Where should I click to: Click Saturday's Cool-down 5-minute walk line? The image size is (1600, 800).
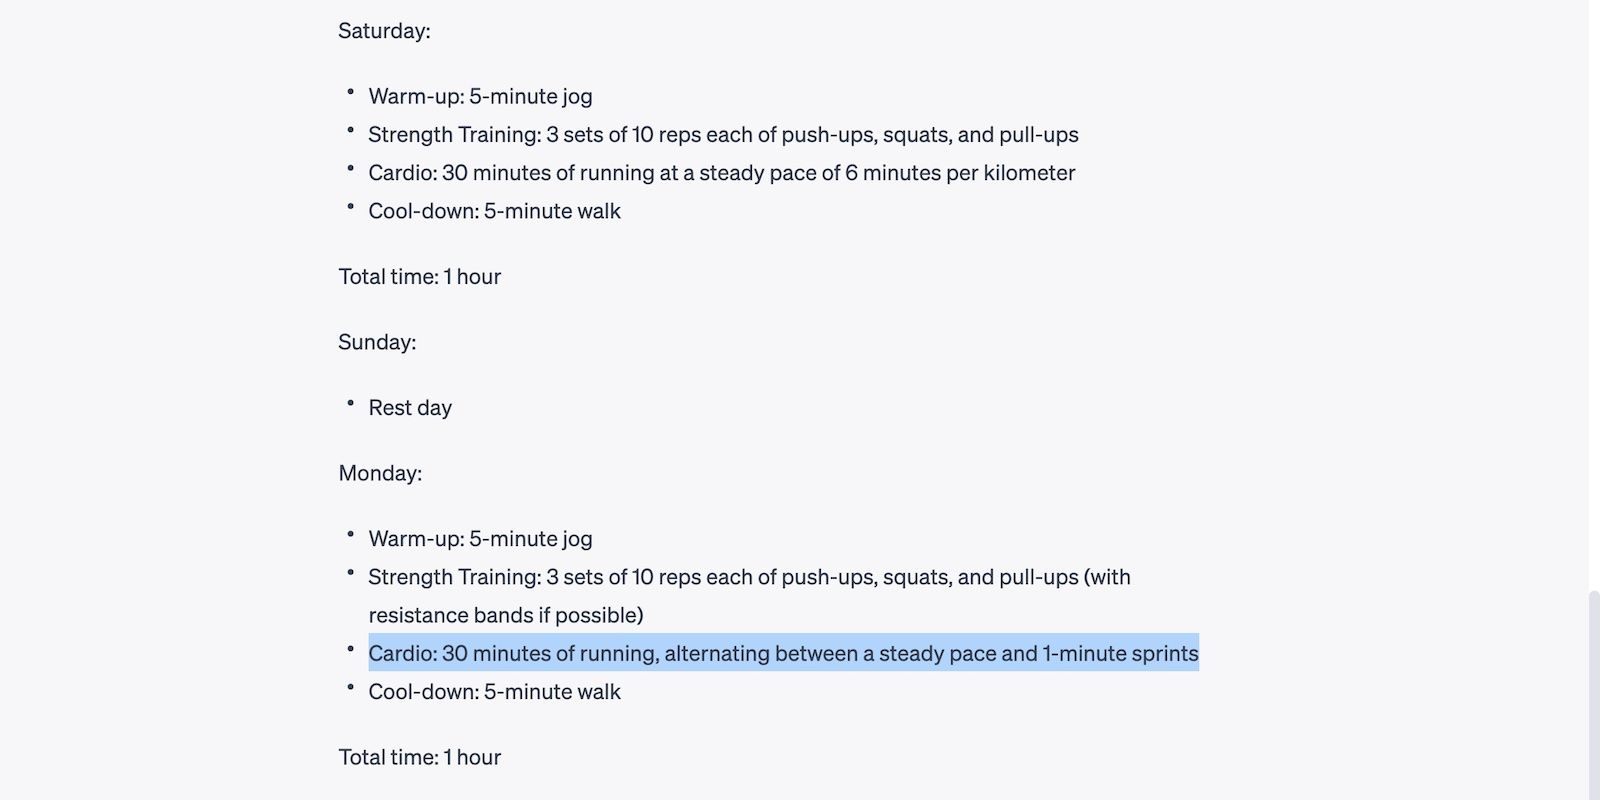[x=494, y=211]
